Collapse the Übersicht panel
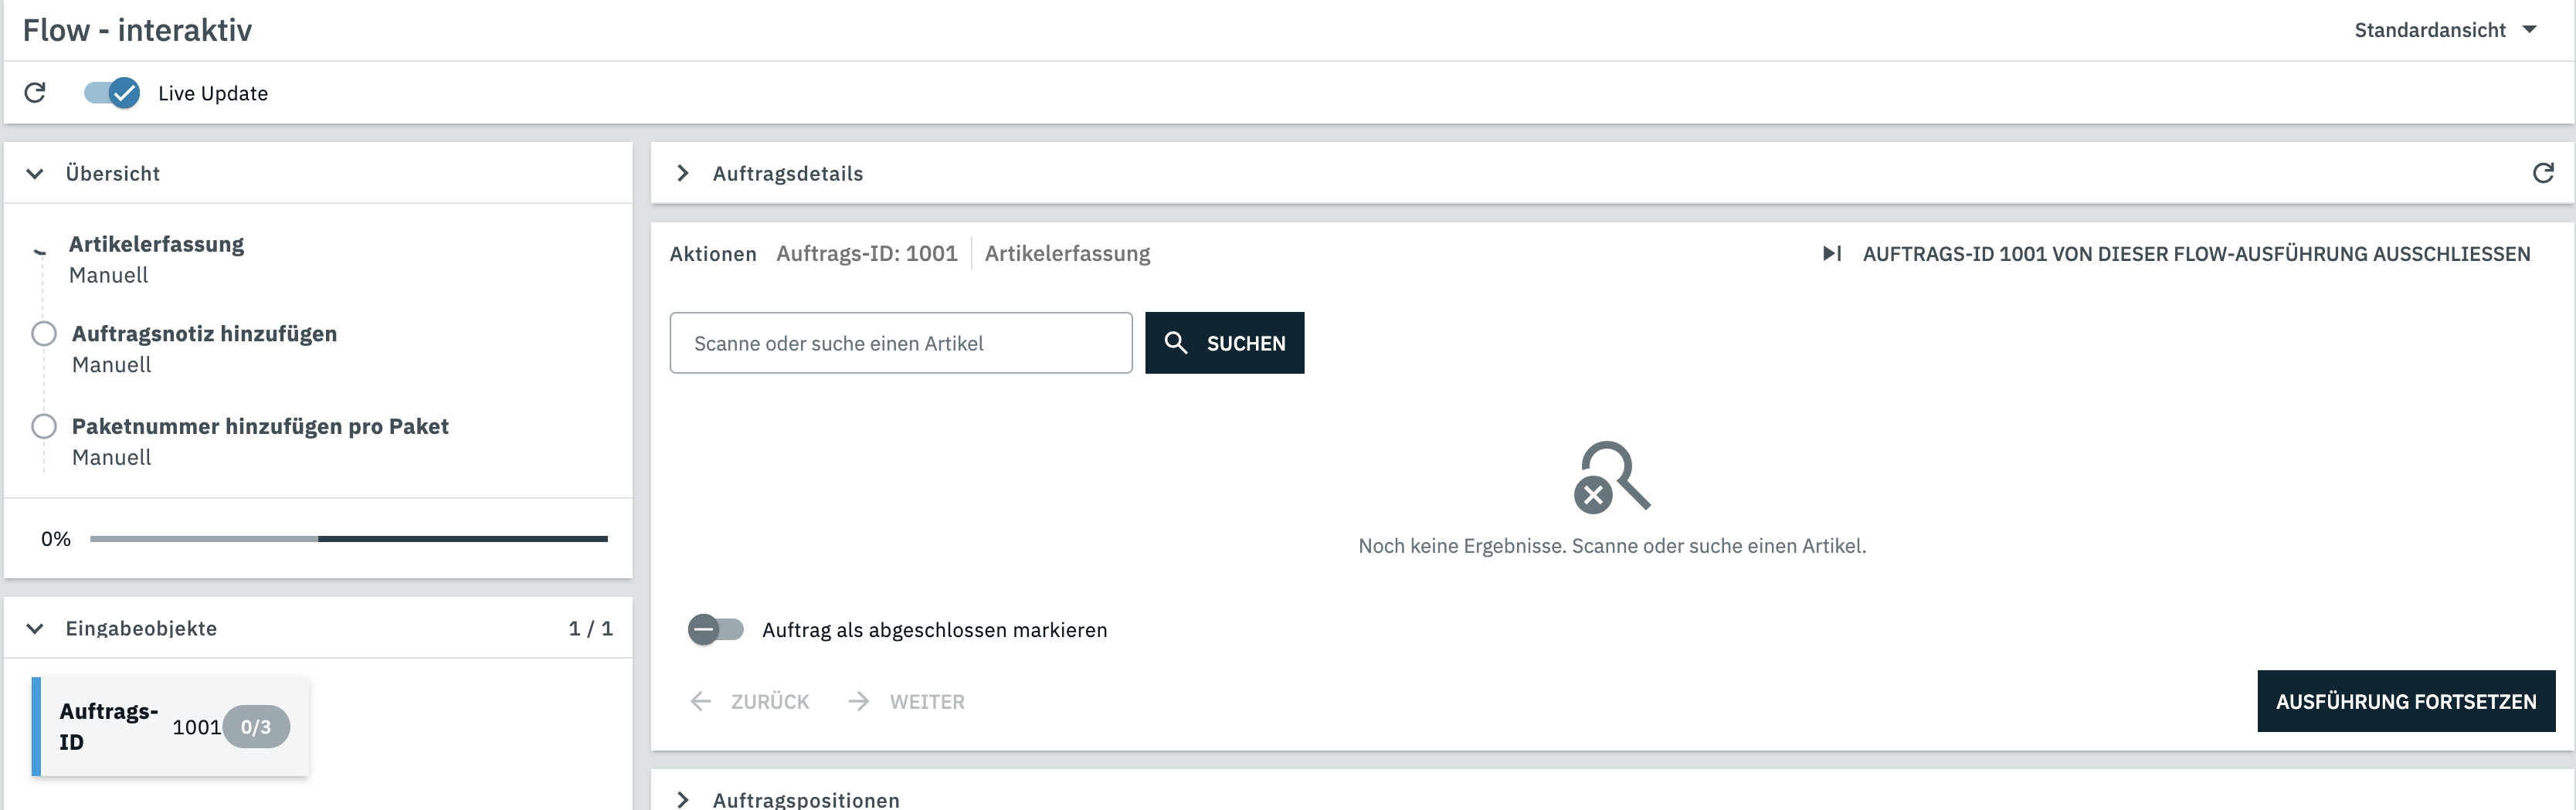Screen dimensions: 2576x810 (x=35, y=174)
